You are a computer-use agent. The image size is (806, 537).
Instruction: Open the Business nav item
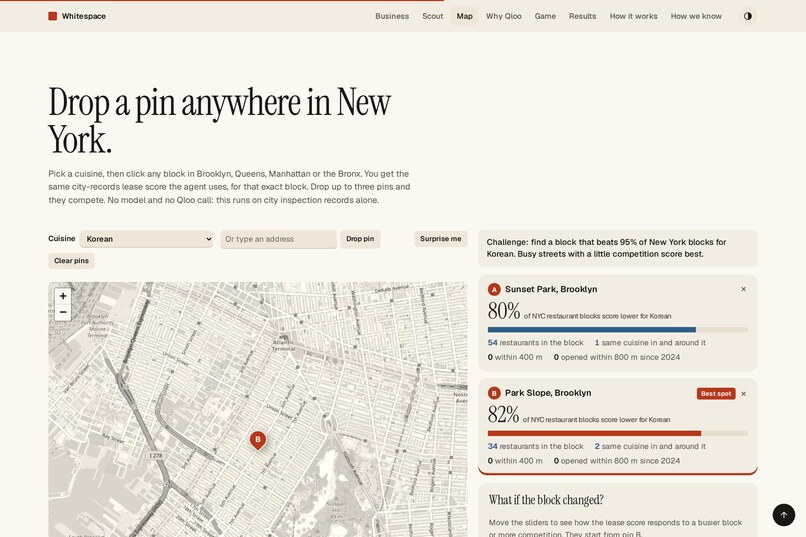(x=392, y=16)
